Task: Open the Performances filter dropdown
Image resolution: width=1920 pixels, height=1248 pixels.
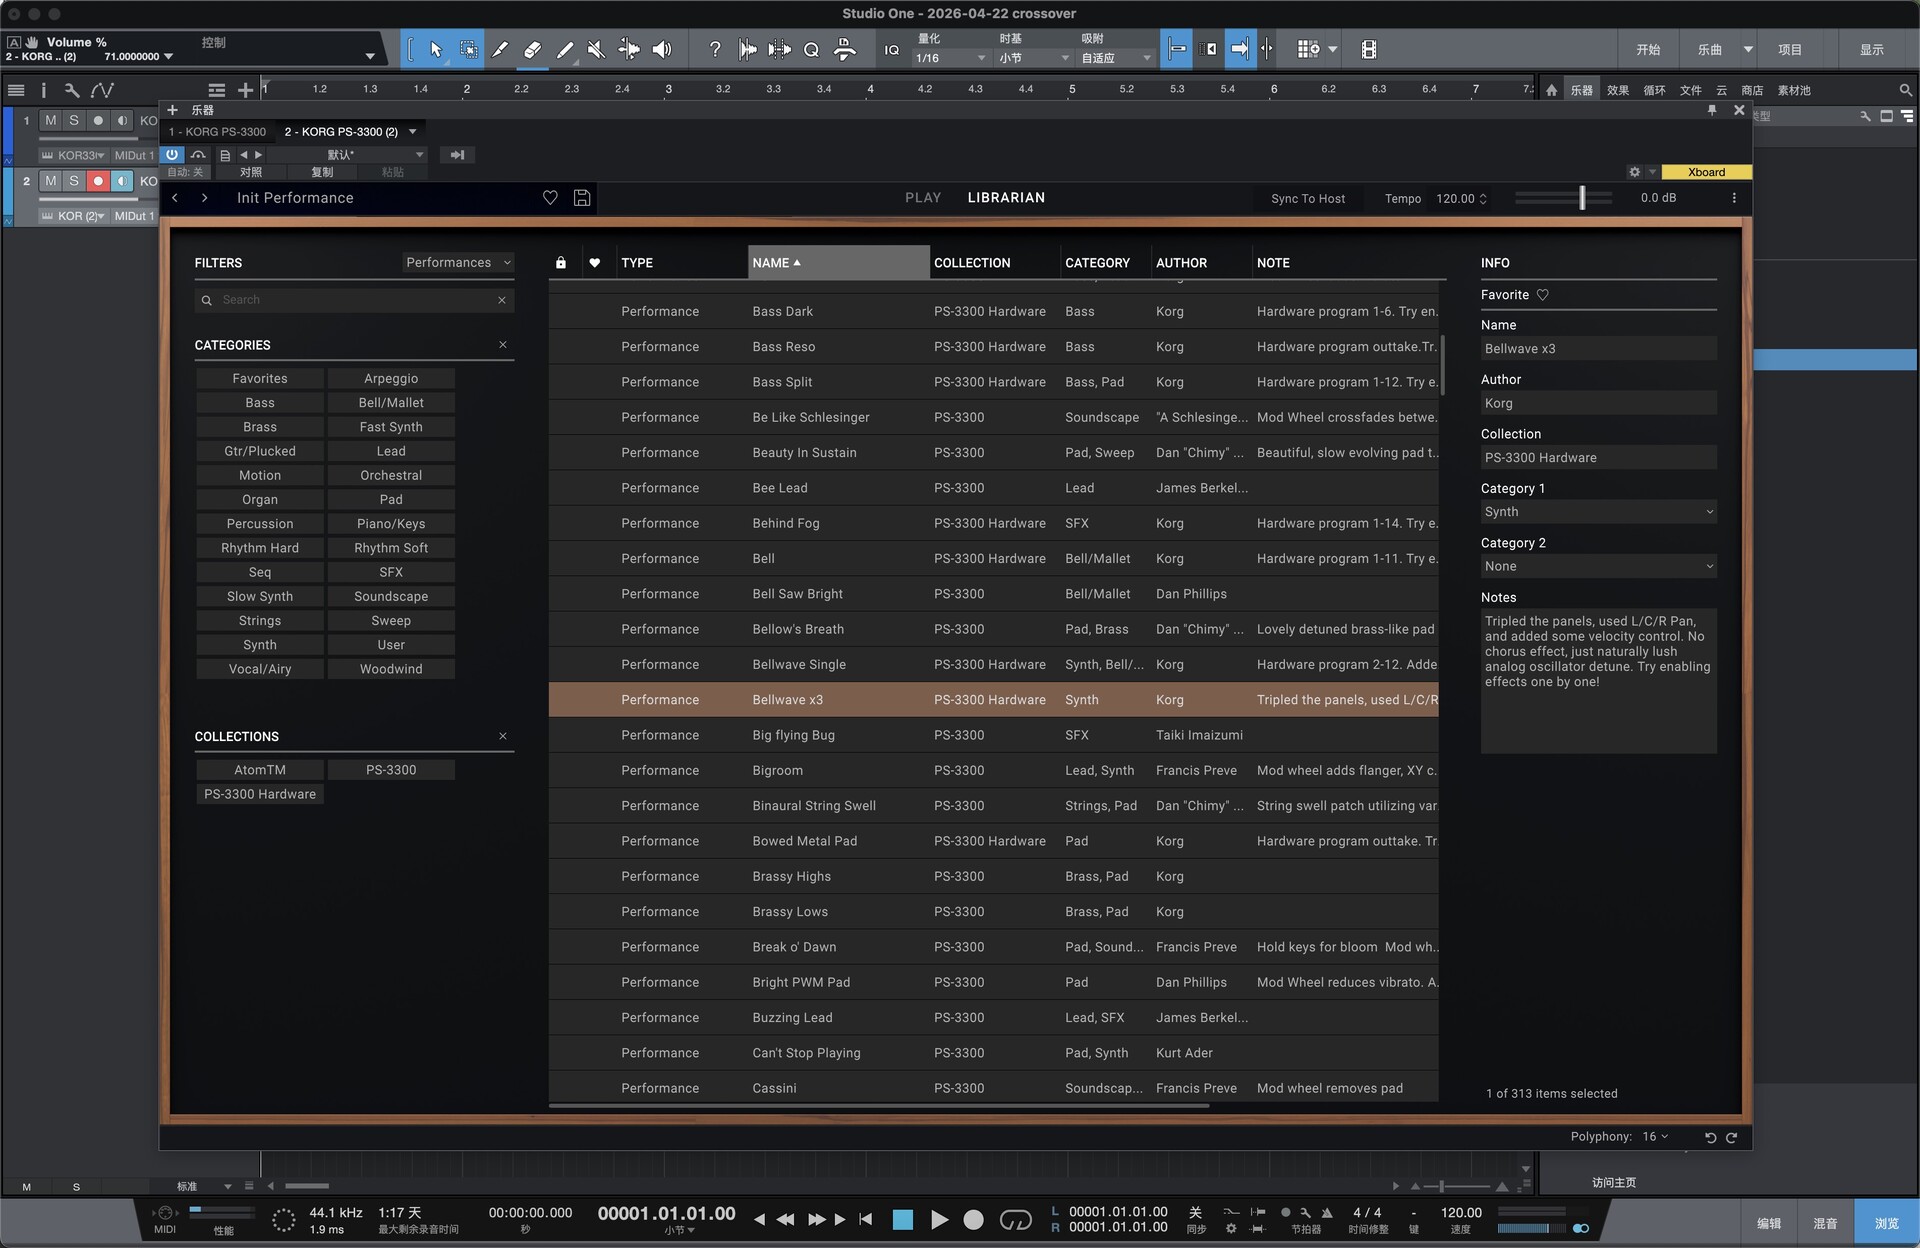Action: [458, 263]
